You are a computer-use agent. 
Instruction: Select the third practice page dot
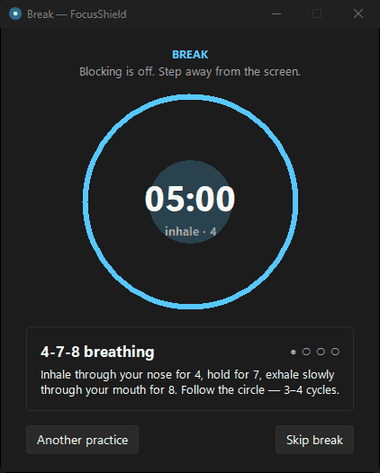point(321,352)
